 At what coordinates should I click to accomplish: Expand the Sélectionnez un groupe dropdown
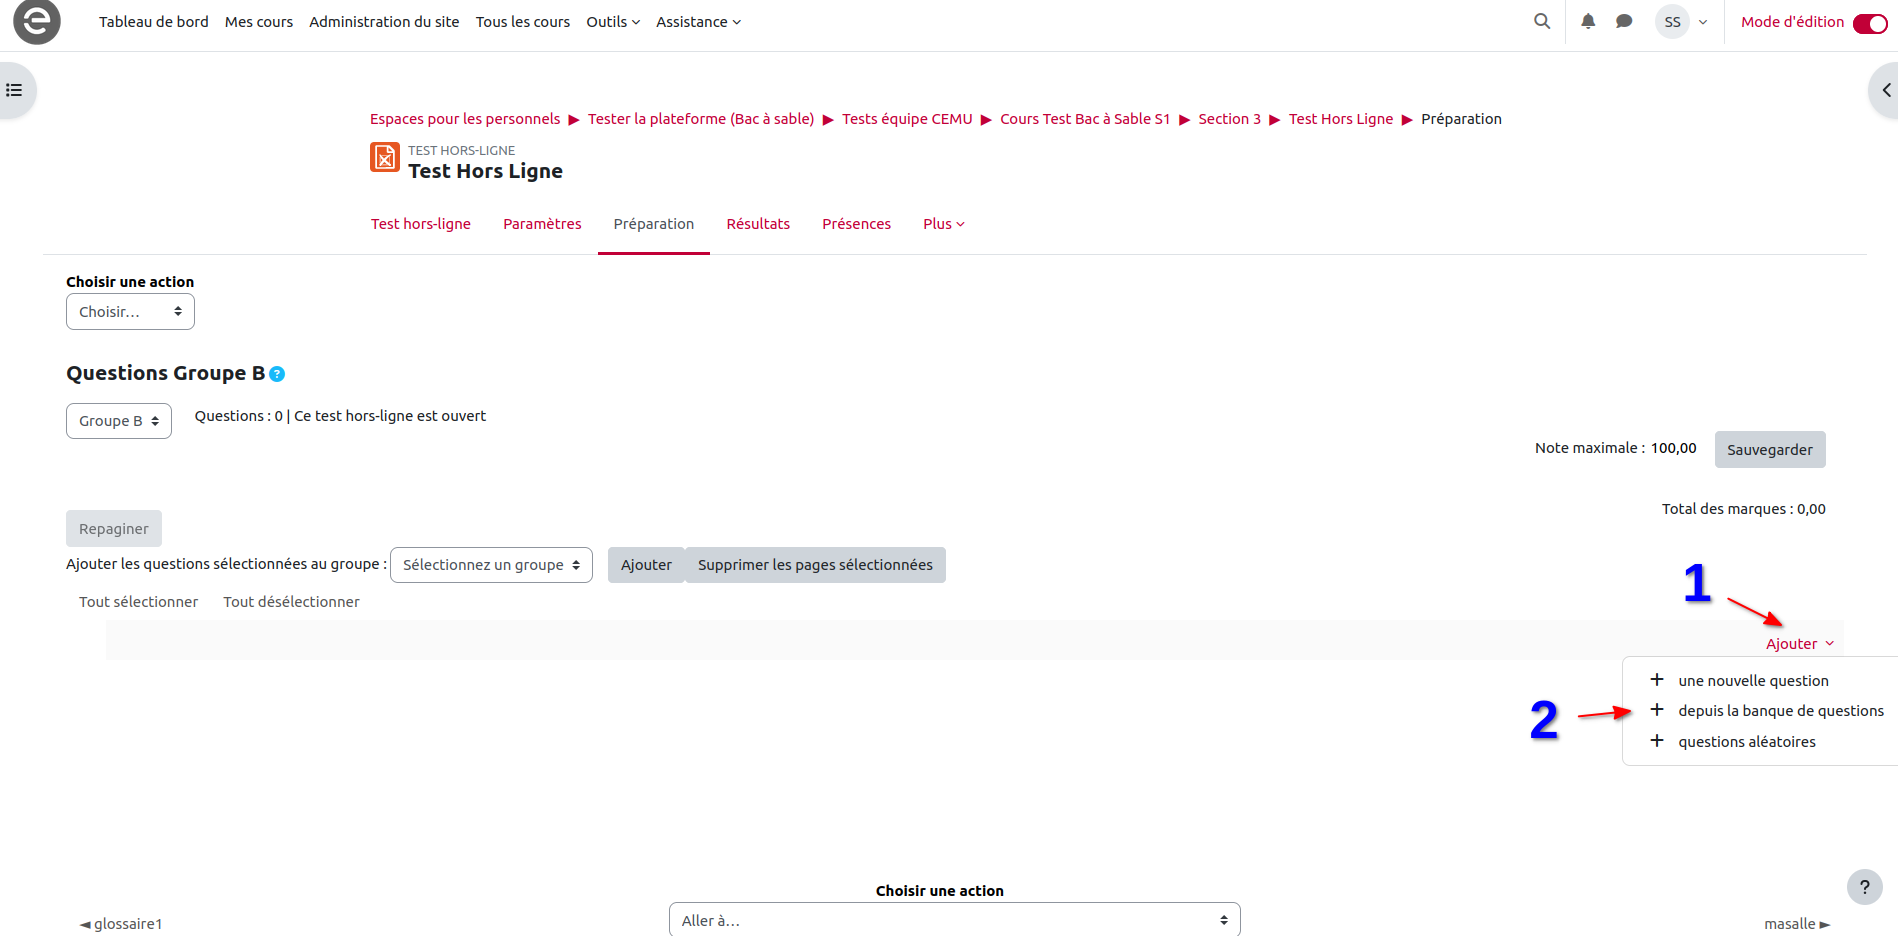491,565
